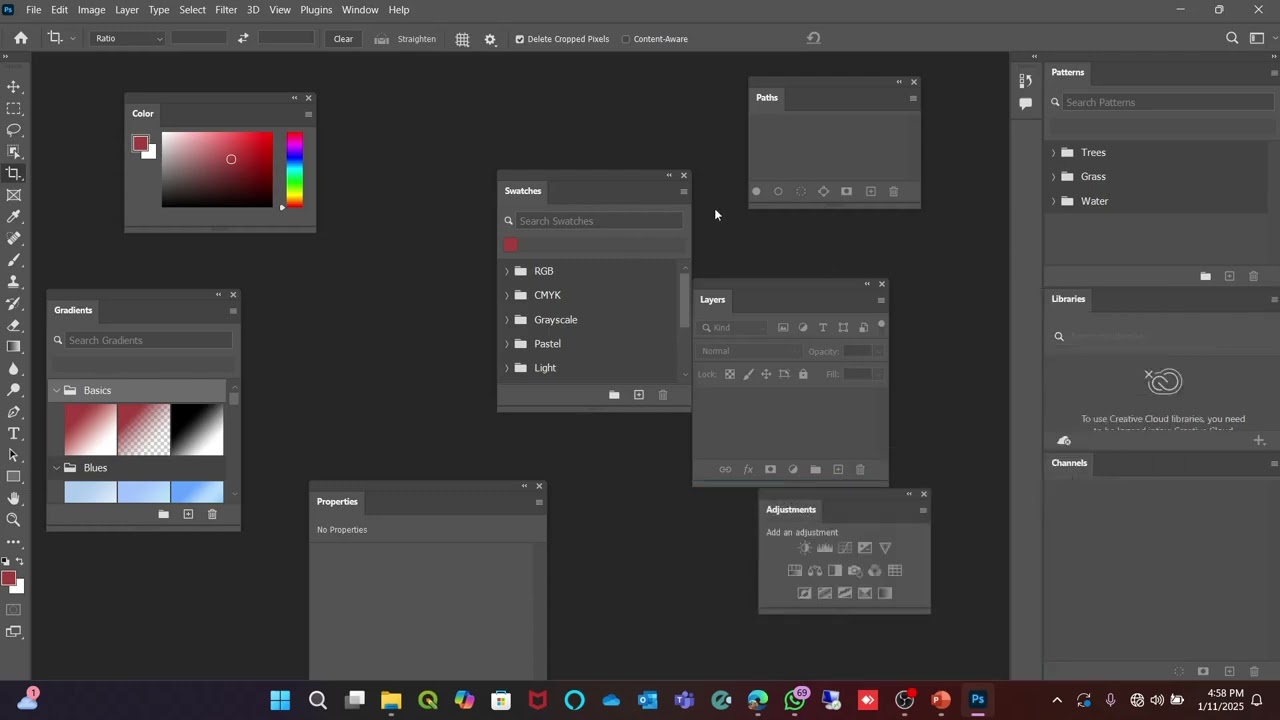This screenshot has width=1280, height=720.
Task: Expand the Trees pattern group
Action: [1053, 153]
